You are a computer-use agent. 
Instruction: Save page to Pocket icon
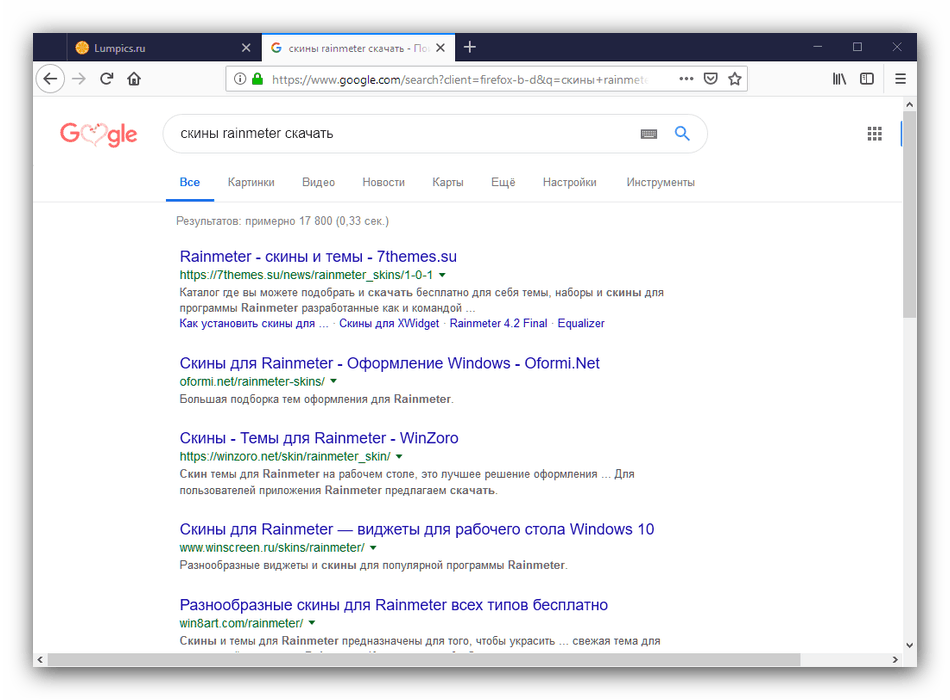711,79
